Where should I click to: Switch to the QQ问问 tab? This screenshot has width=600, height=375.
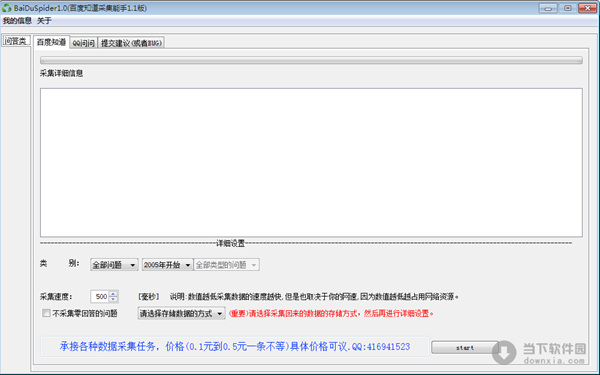tap(84, 43)
